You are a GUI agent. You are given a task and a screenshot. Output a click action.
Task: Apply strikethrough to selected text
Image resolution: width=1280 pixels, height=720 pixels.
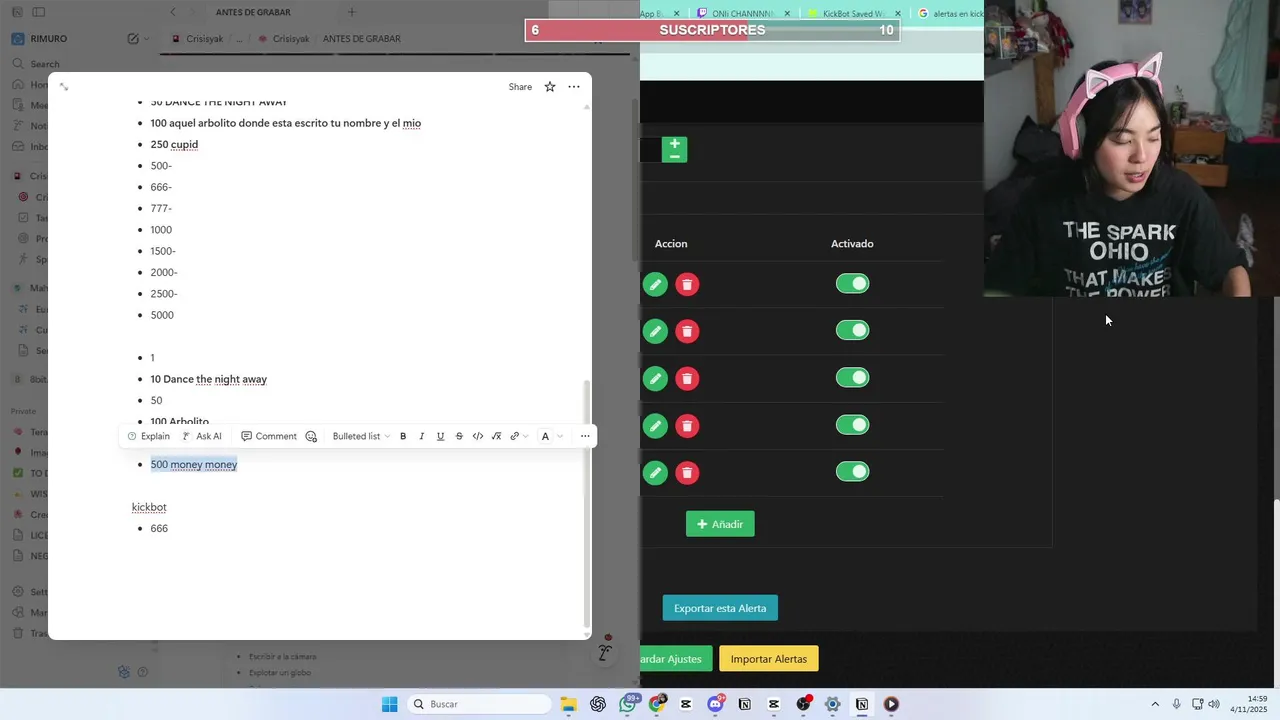pyautogui.click(x=459, y=436)
